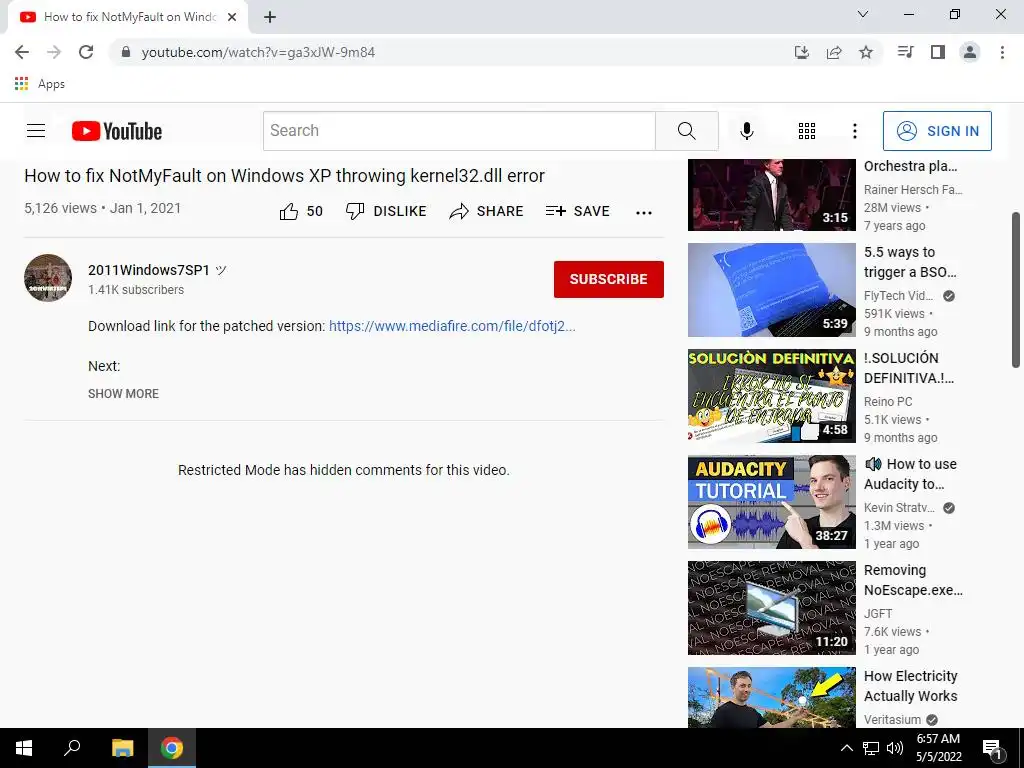Save video to playlist with SAVE
The image size is (1024, 768).
point(577,211)
